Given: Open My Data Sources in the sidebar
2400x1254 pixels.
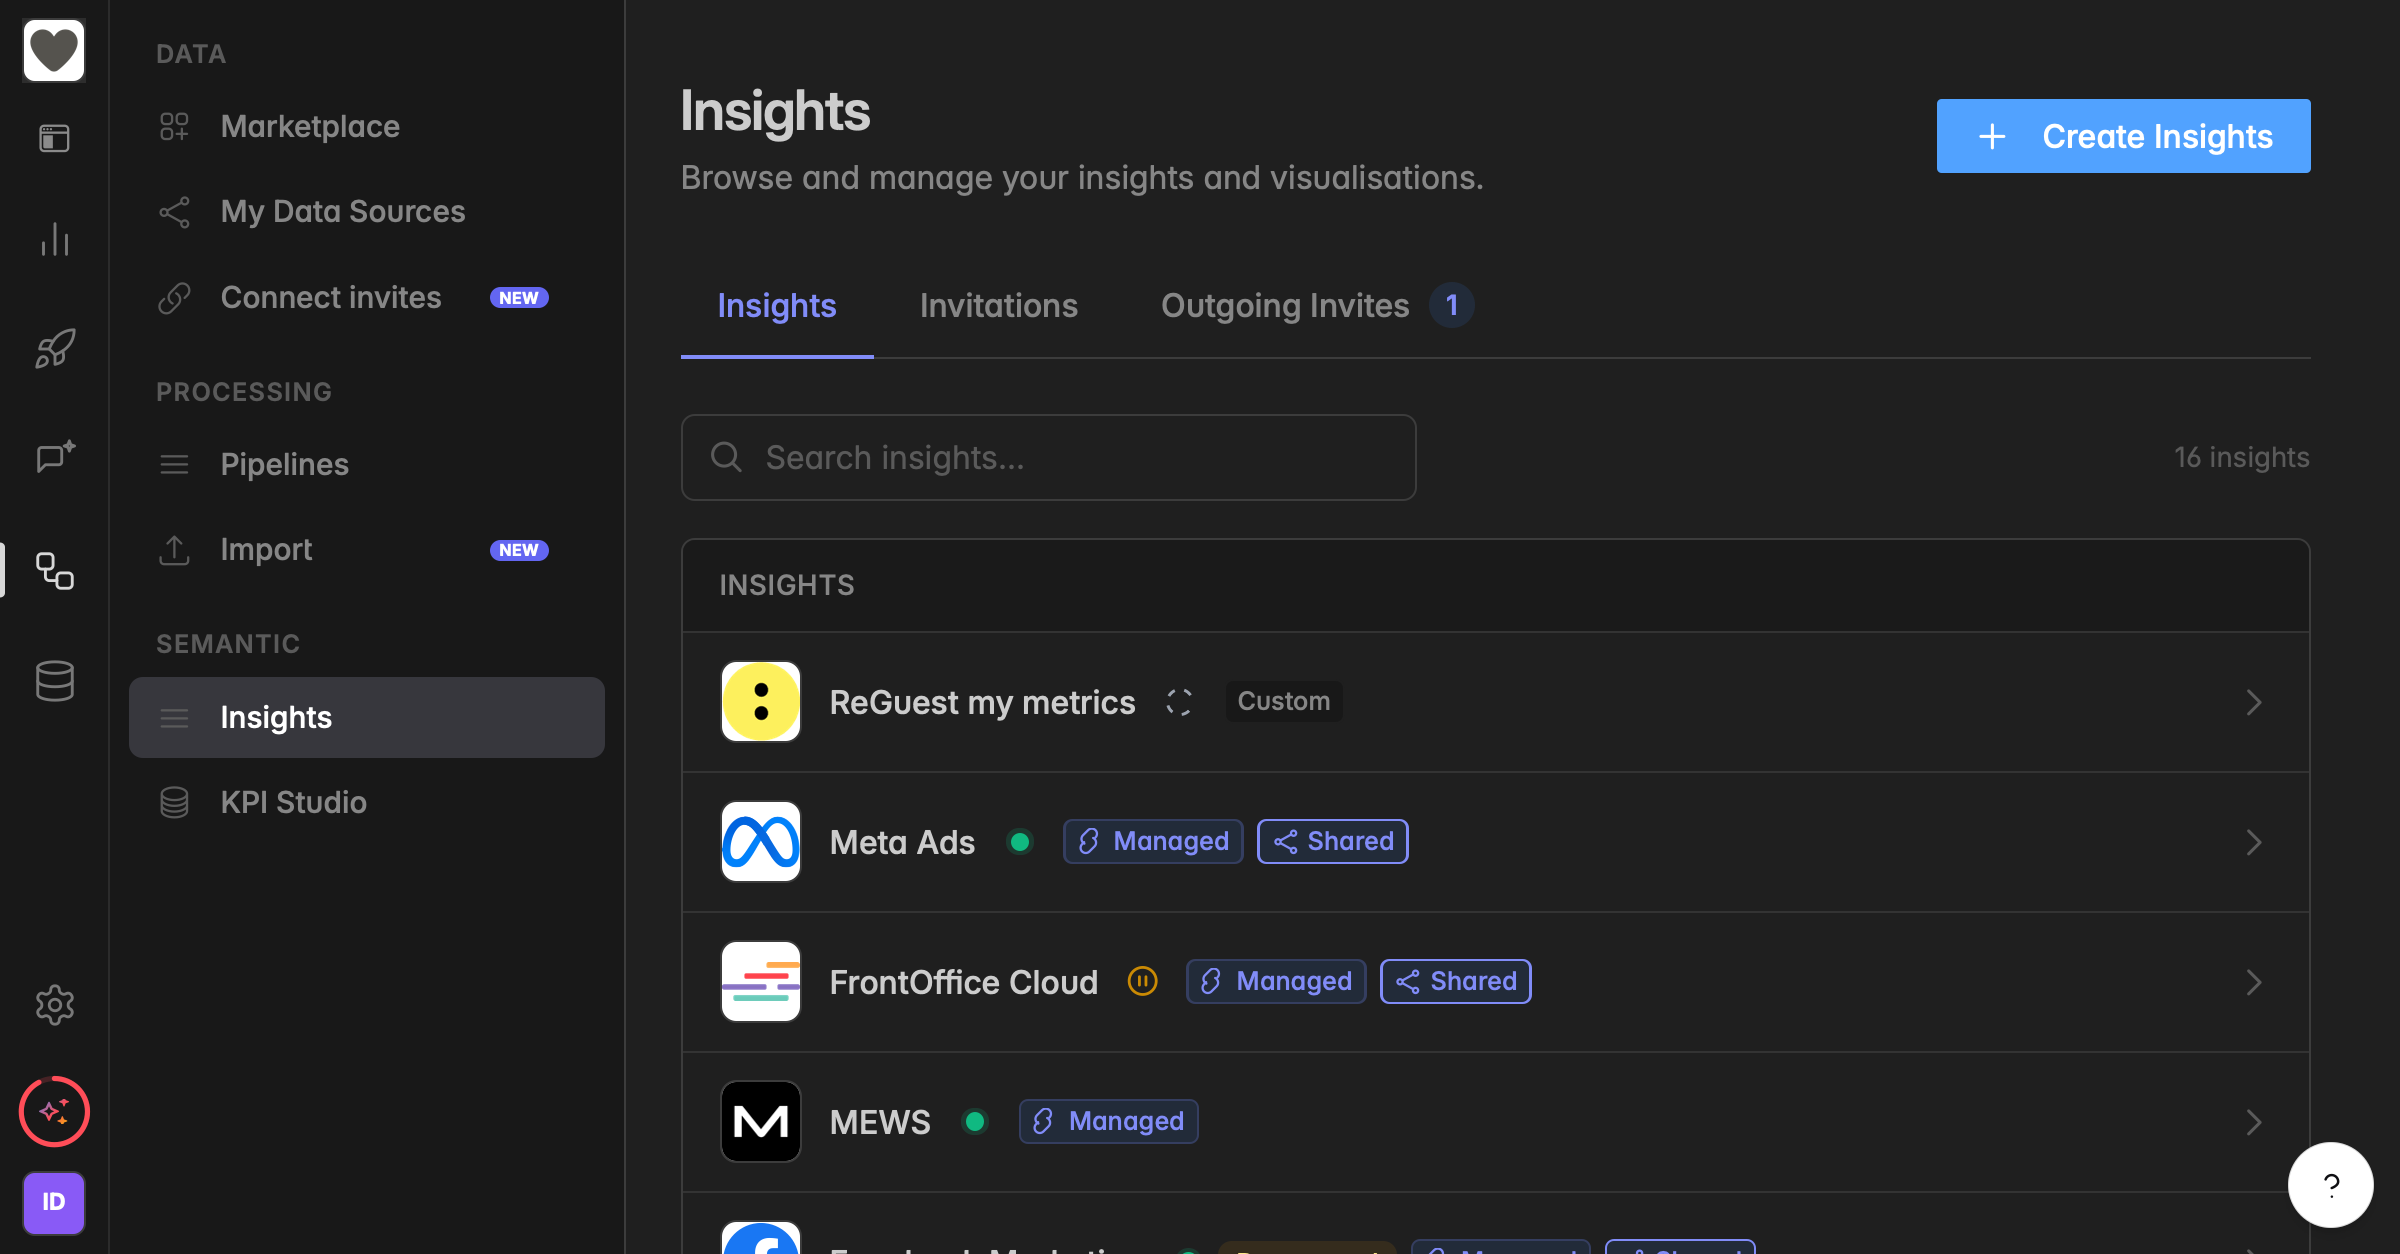Looking at the screenshot, I should pyautogui.click(x=367, y=212).
